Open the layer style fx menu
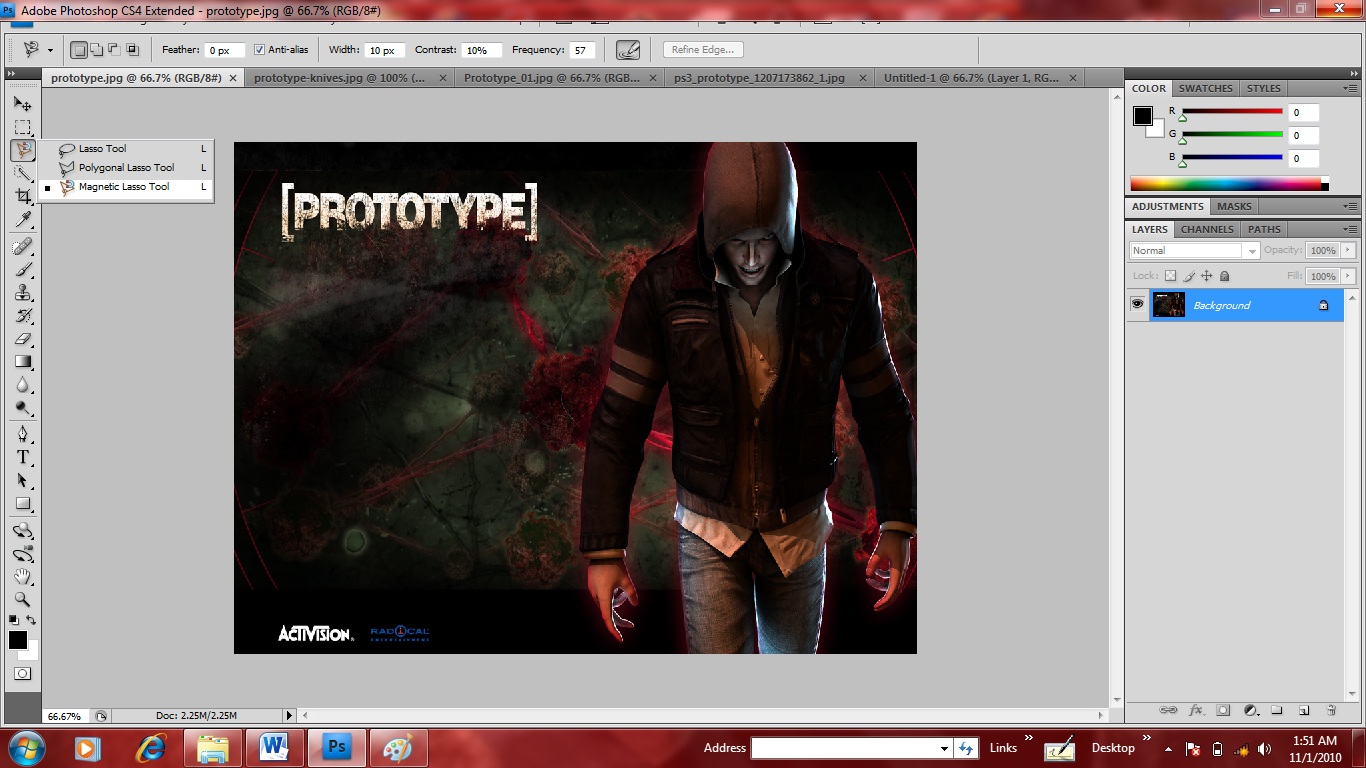 pos(1196,710)
